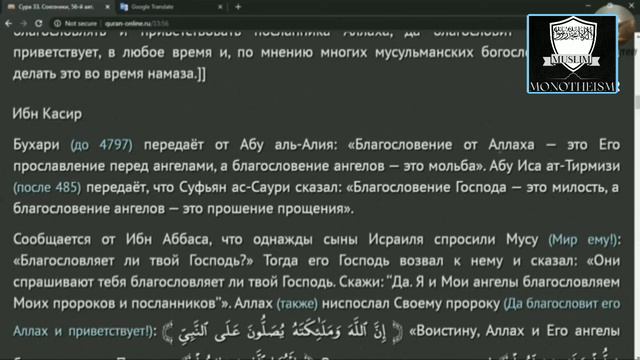Click the 'Ибн Касир' heading
Screen dimensions: 640x360
[47, 113]
